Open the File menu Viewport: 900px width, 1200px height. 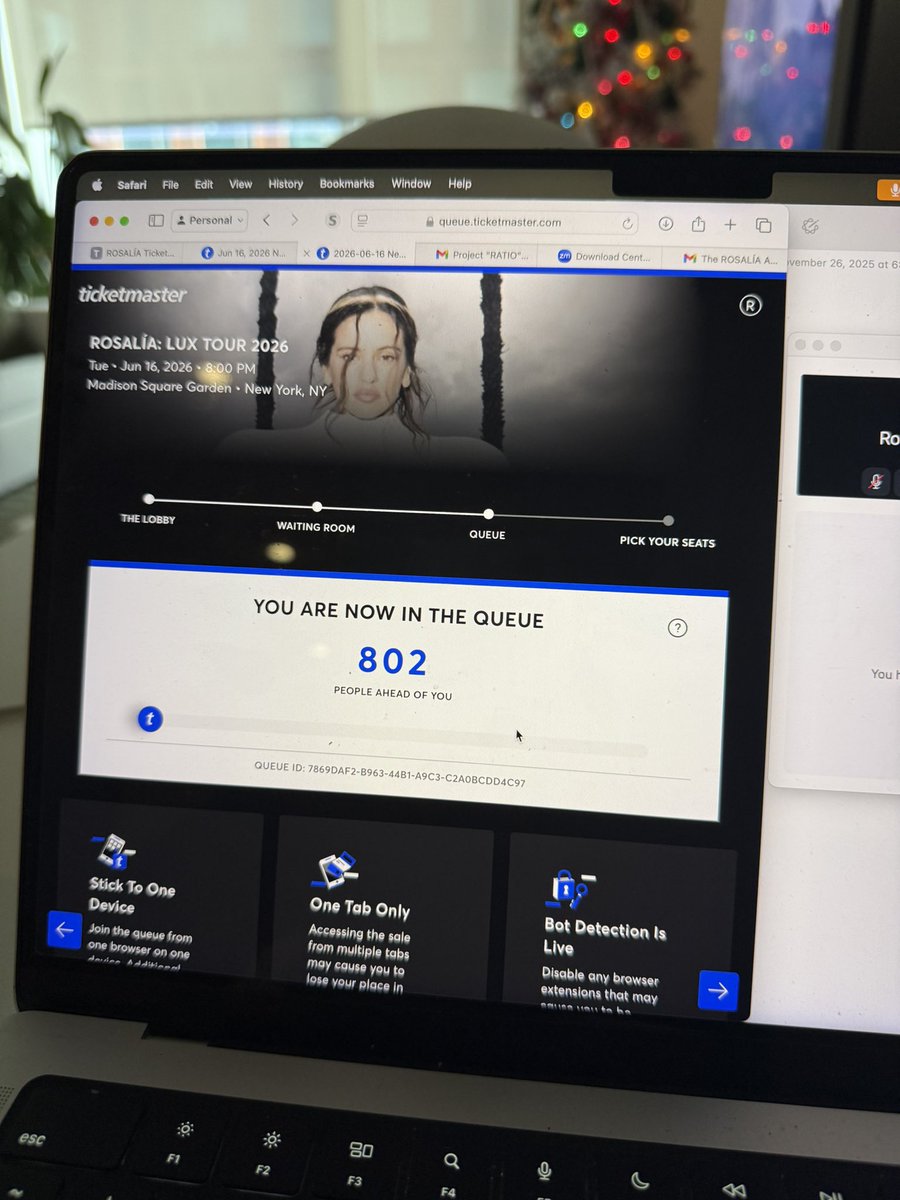[171, 185]
